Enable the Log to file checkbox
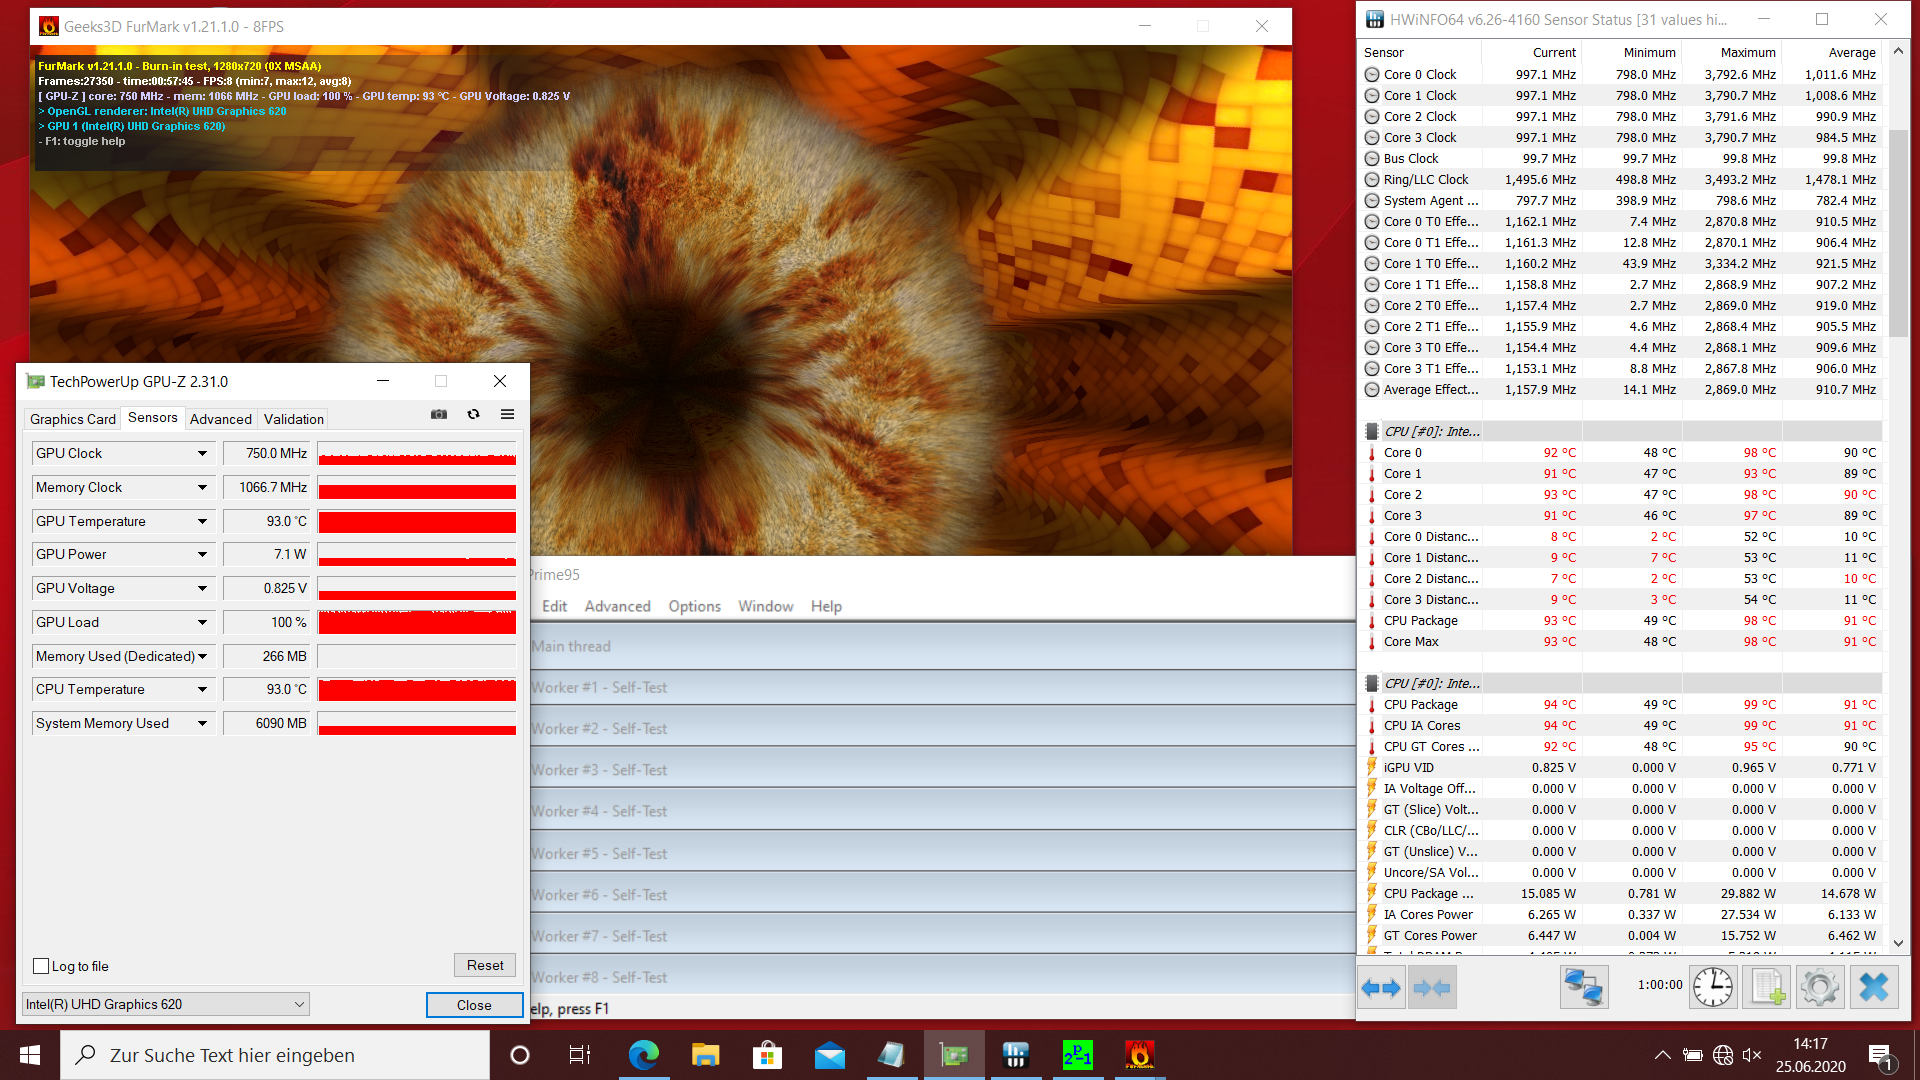1920x1080 pixels. tap(41, 966)
